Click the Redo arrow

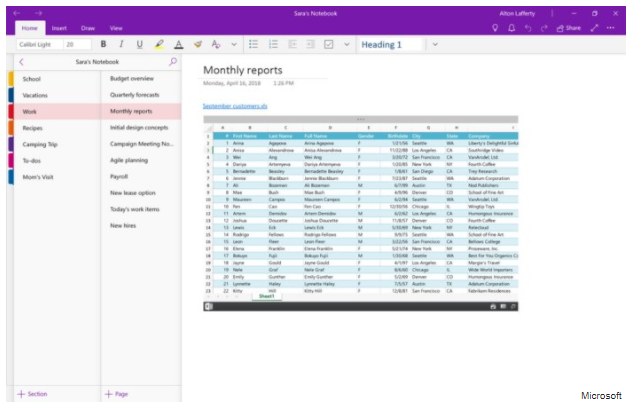tap(544, 28)
